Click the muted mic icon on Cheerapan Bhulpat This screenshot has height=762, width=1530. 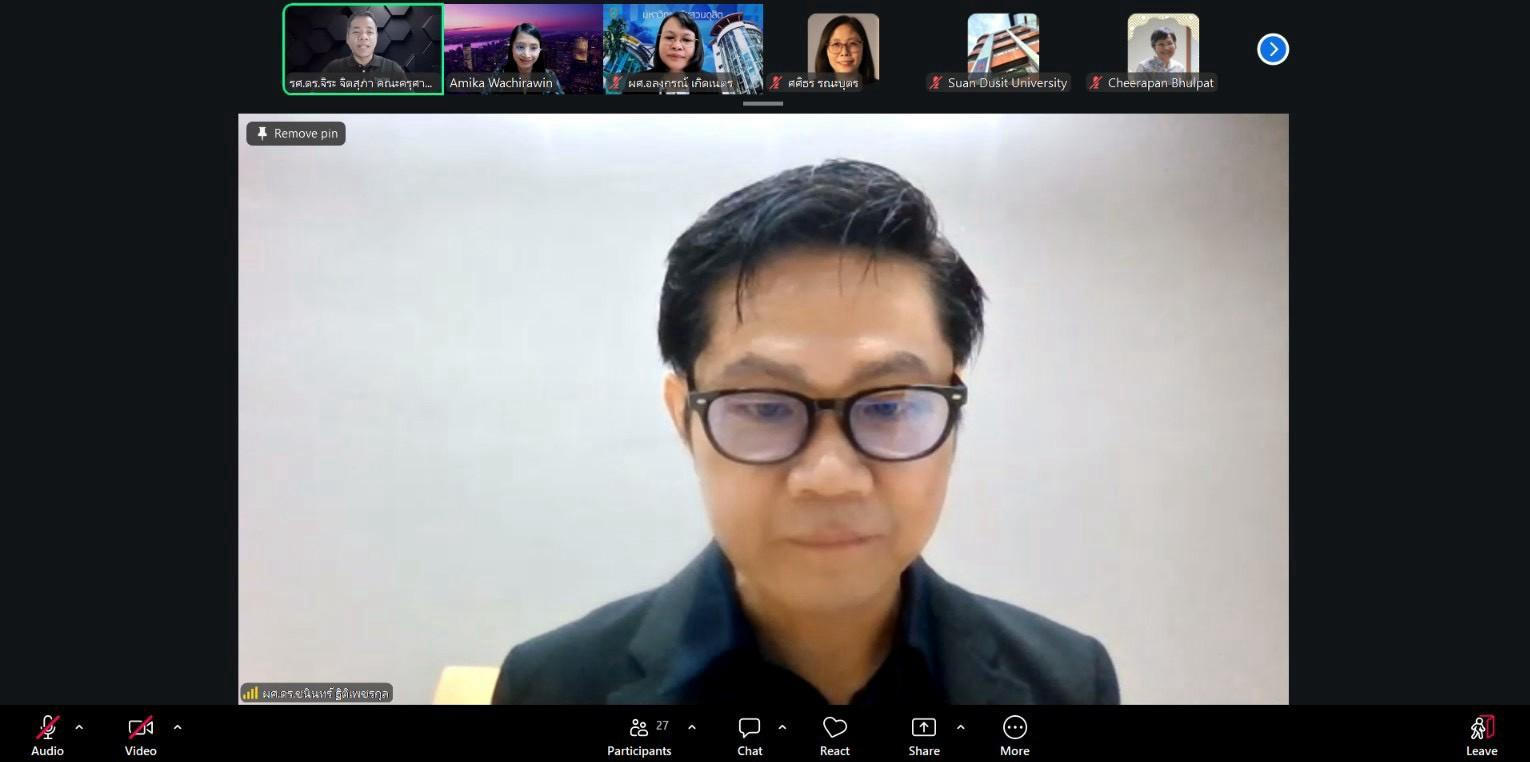coord(1096,83)
